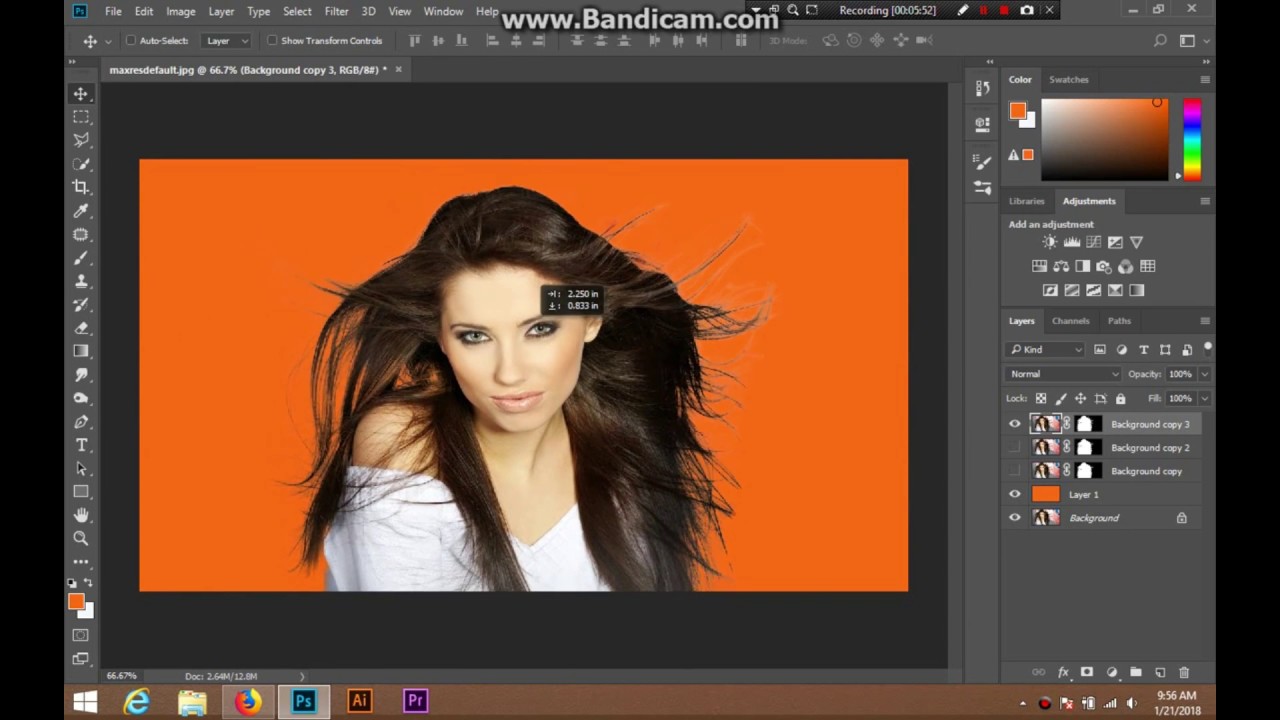Image resolution: width=1280 pixels, height=720 pixels.
Task: Open Adobe Illustrator from taskbar
Action: 359,701
